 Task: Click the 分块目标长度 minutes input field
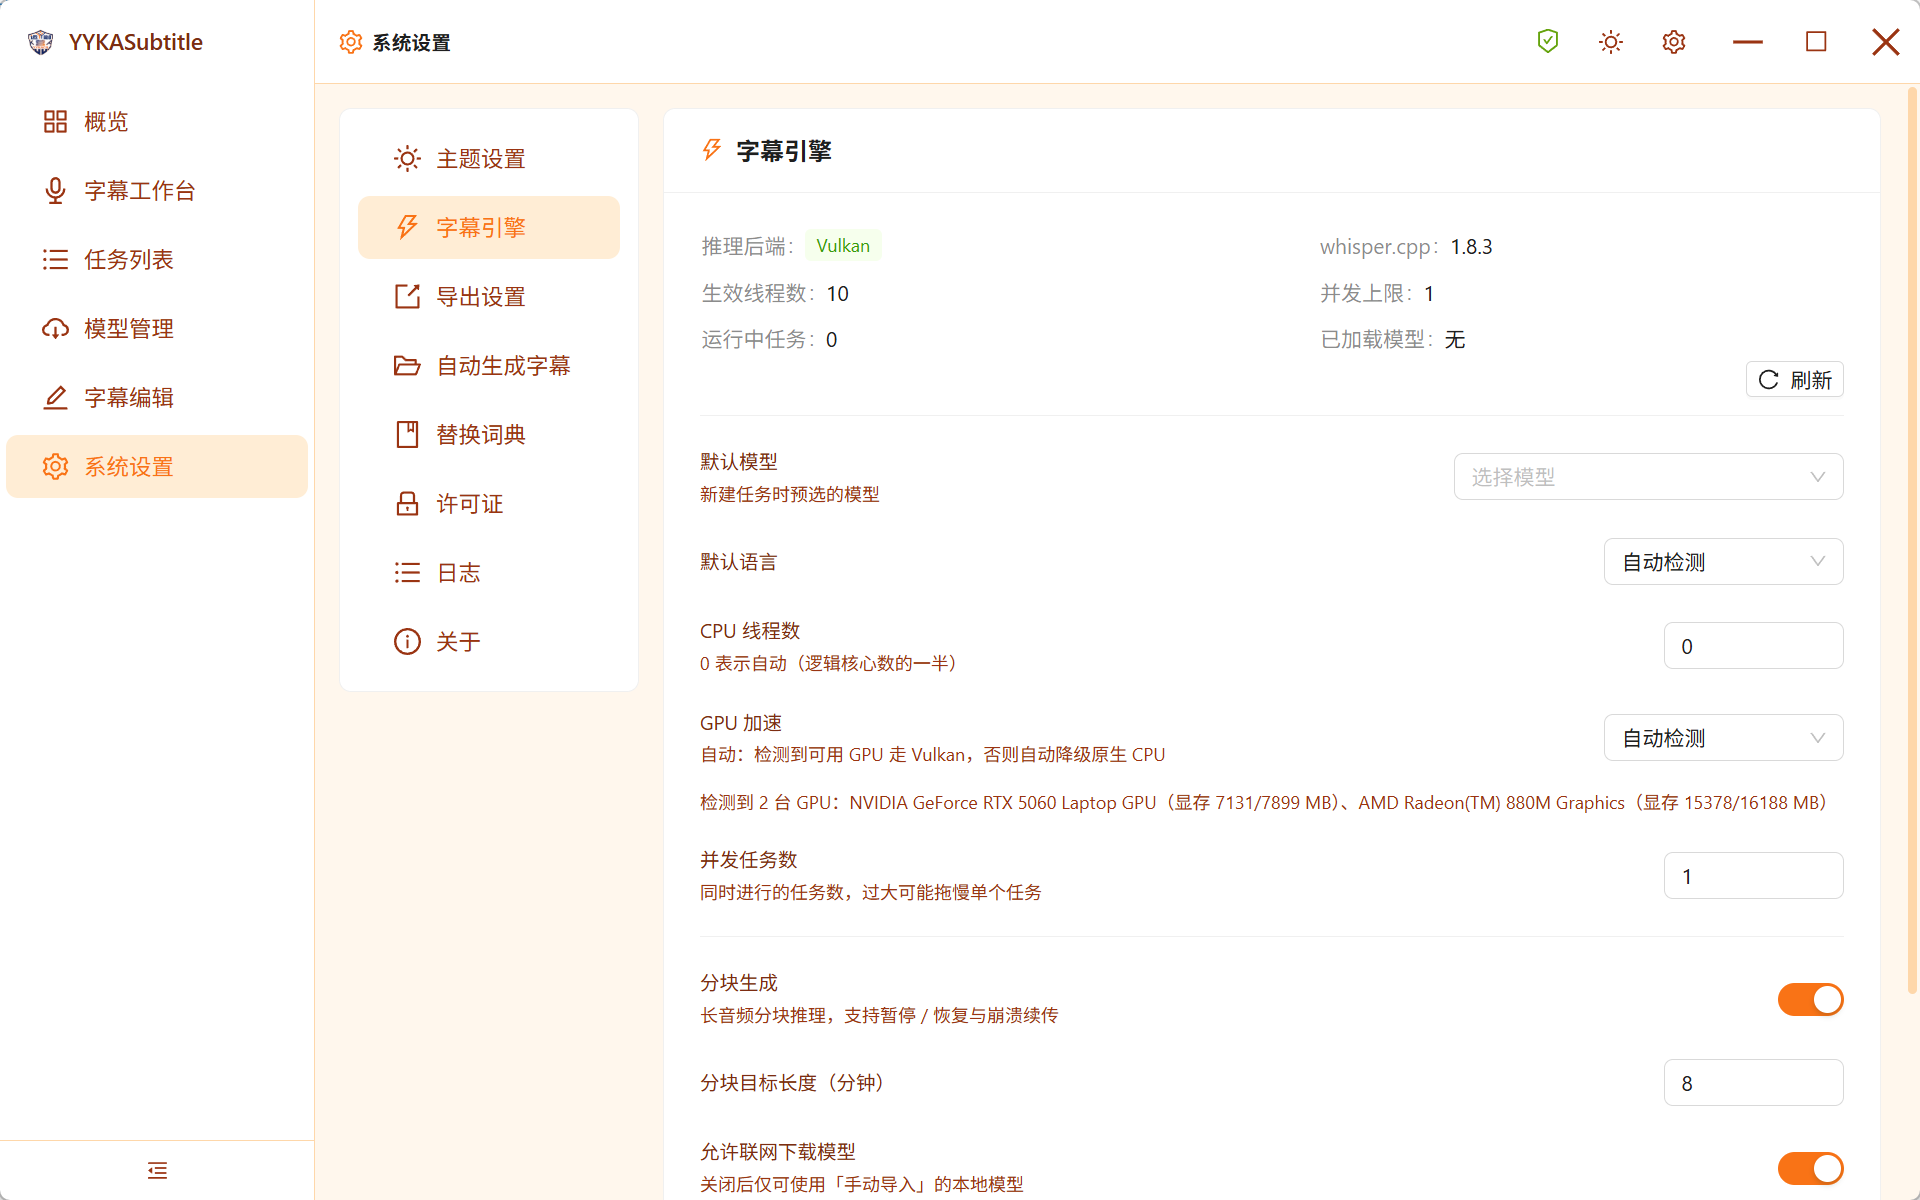[1754, 1083]
